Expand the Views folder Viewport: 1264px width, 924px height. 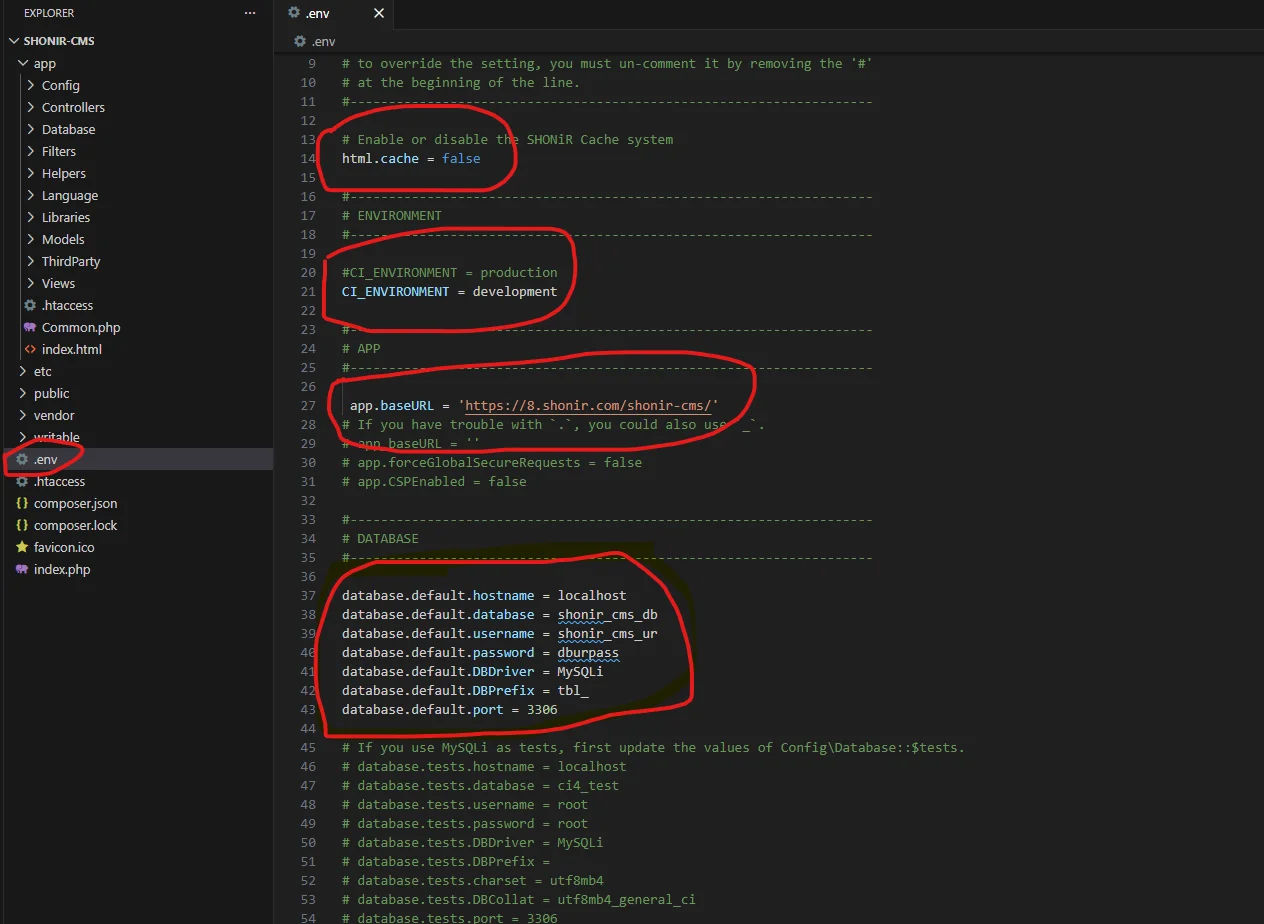pos(31,283)
